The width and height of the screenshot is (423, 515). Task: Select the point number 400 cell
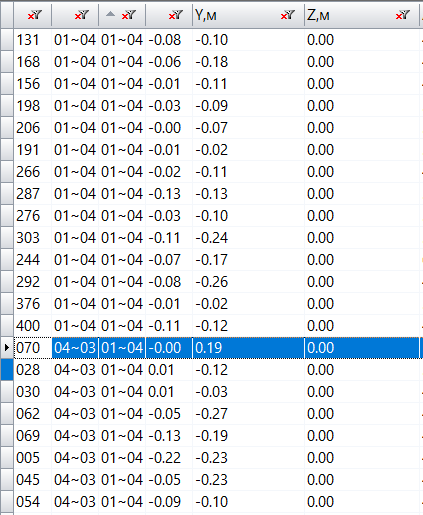33,326
